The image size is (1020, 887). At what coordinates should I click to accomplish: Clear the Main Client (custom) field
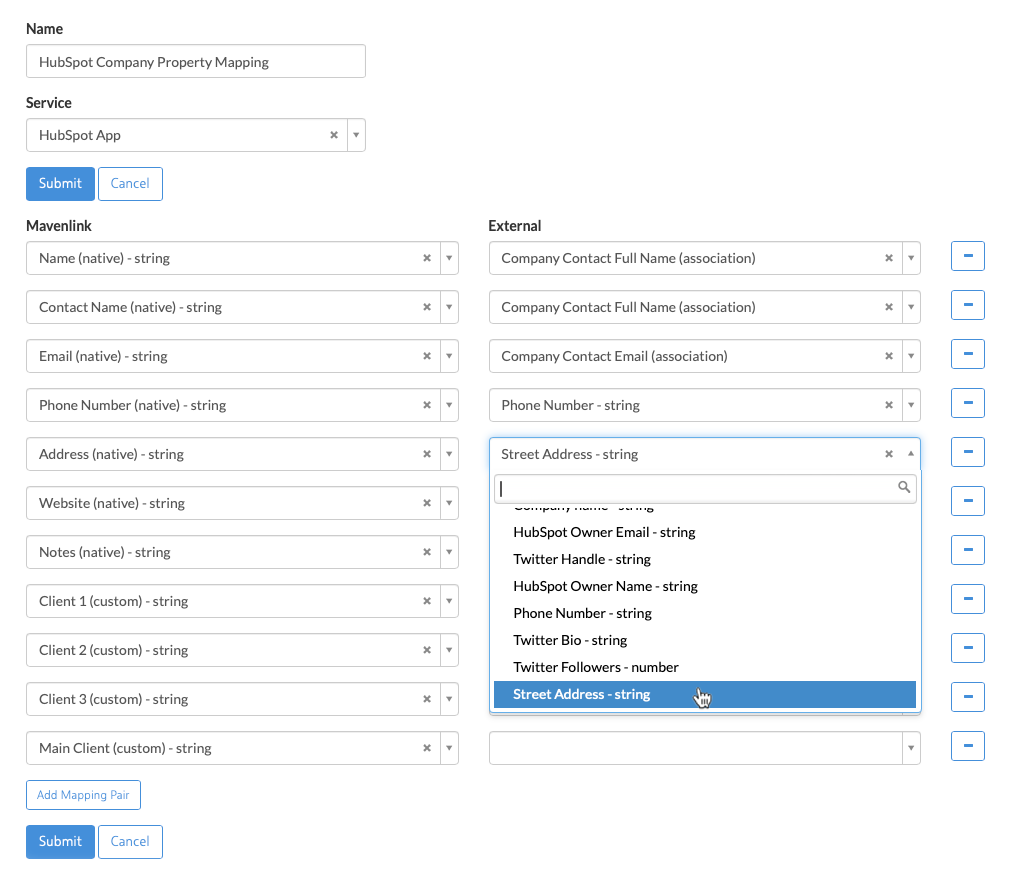click(427, 748)
